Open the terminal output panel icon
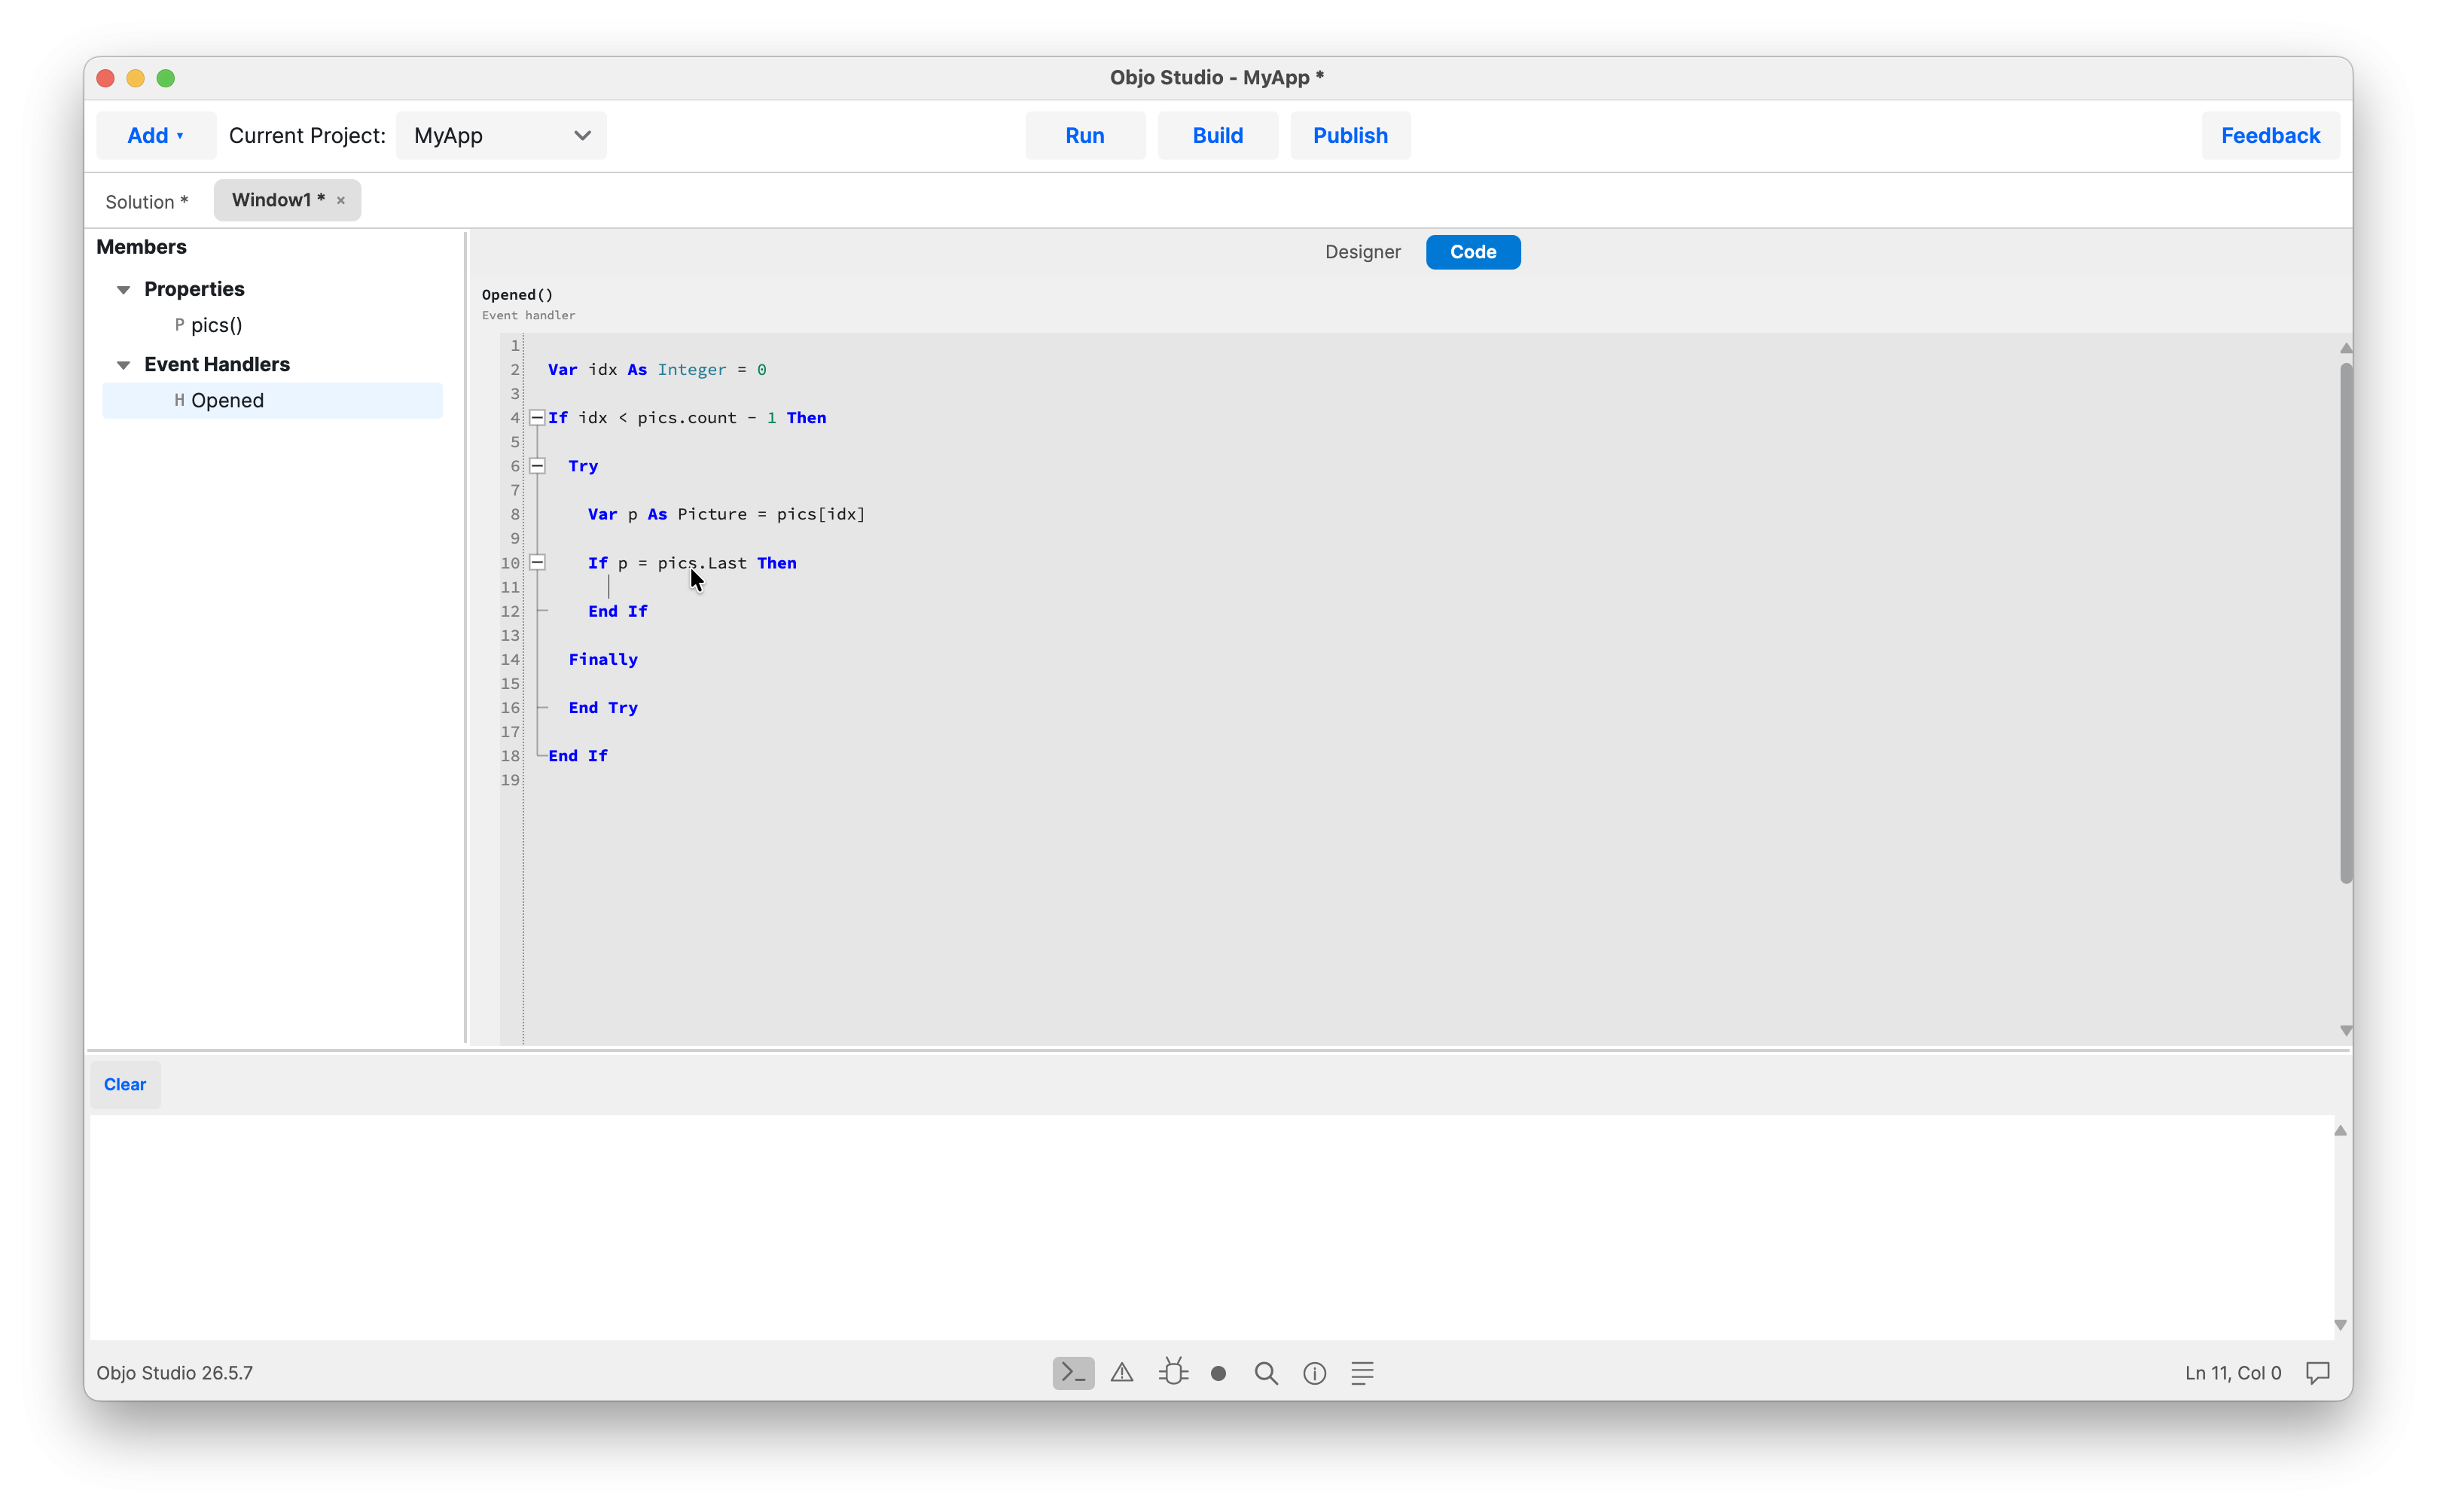The width and height of the screenshot is (2437, 1512). [1073, 1372]
